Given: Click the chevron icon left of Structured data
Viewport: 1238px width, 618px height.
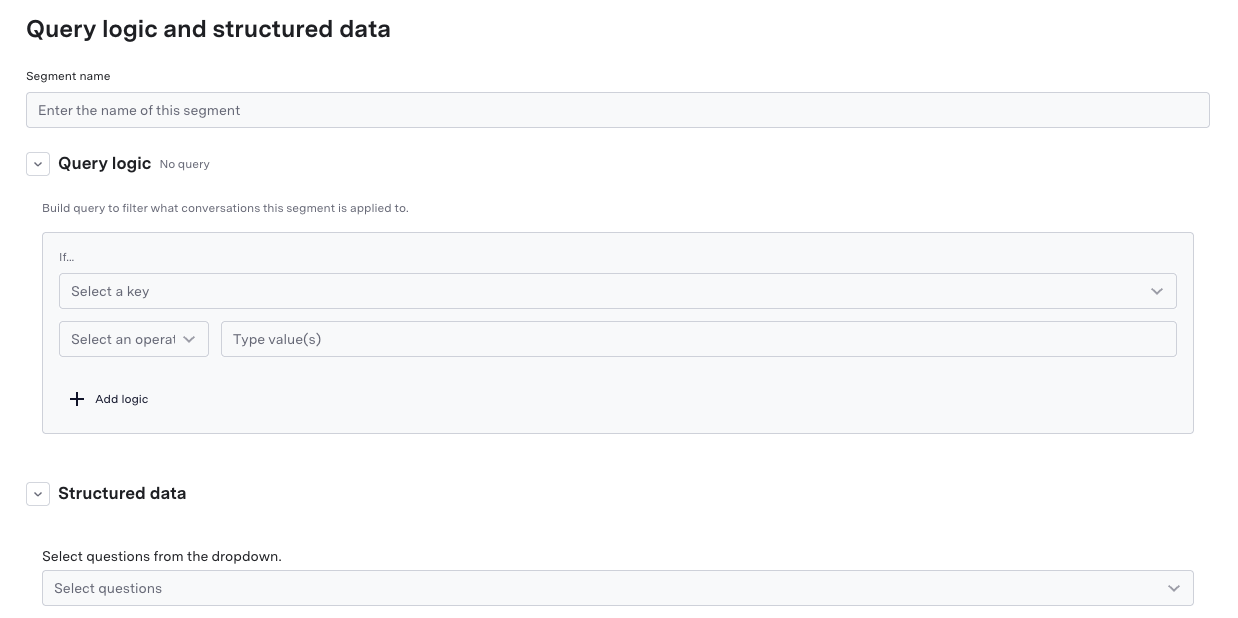Looking at the screenshot, I should [38, 493].
